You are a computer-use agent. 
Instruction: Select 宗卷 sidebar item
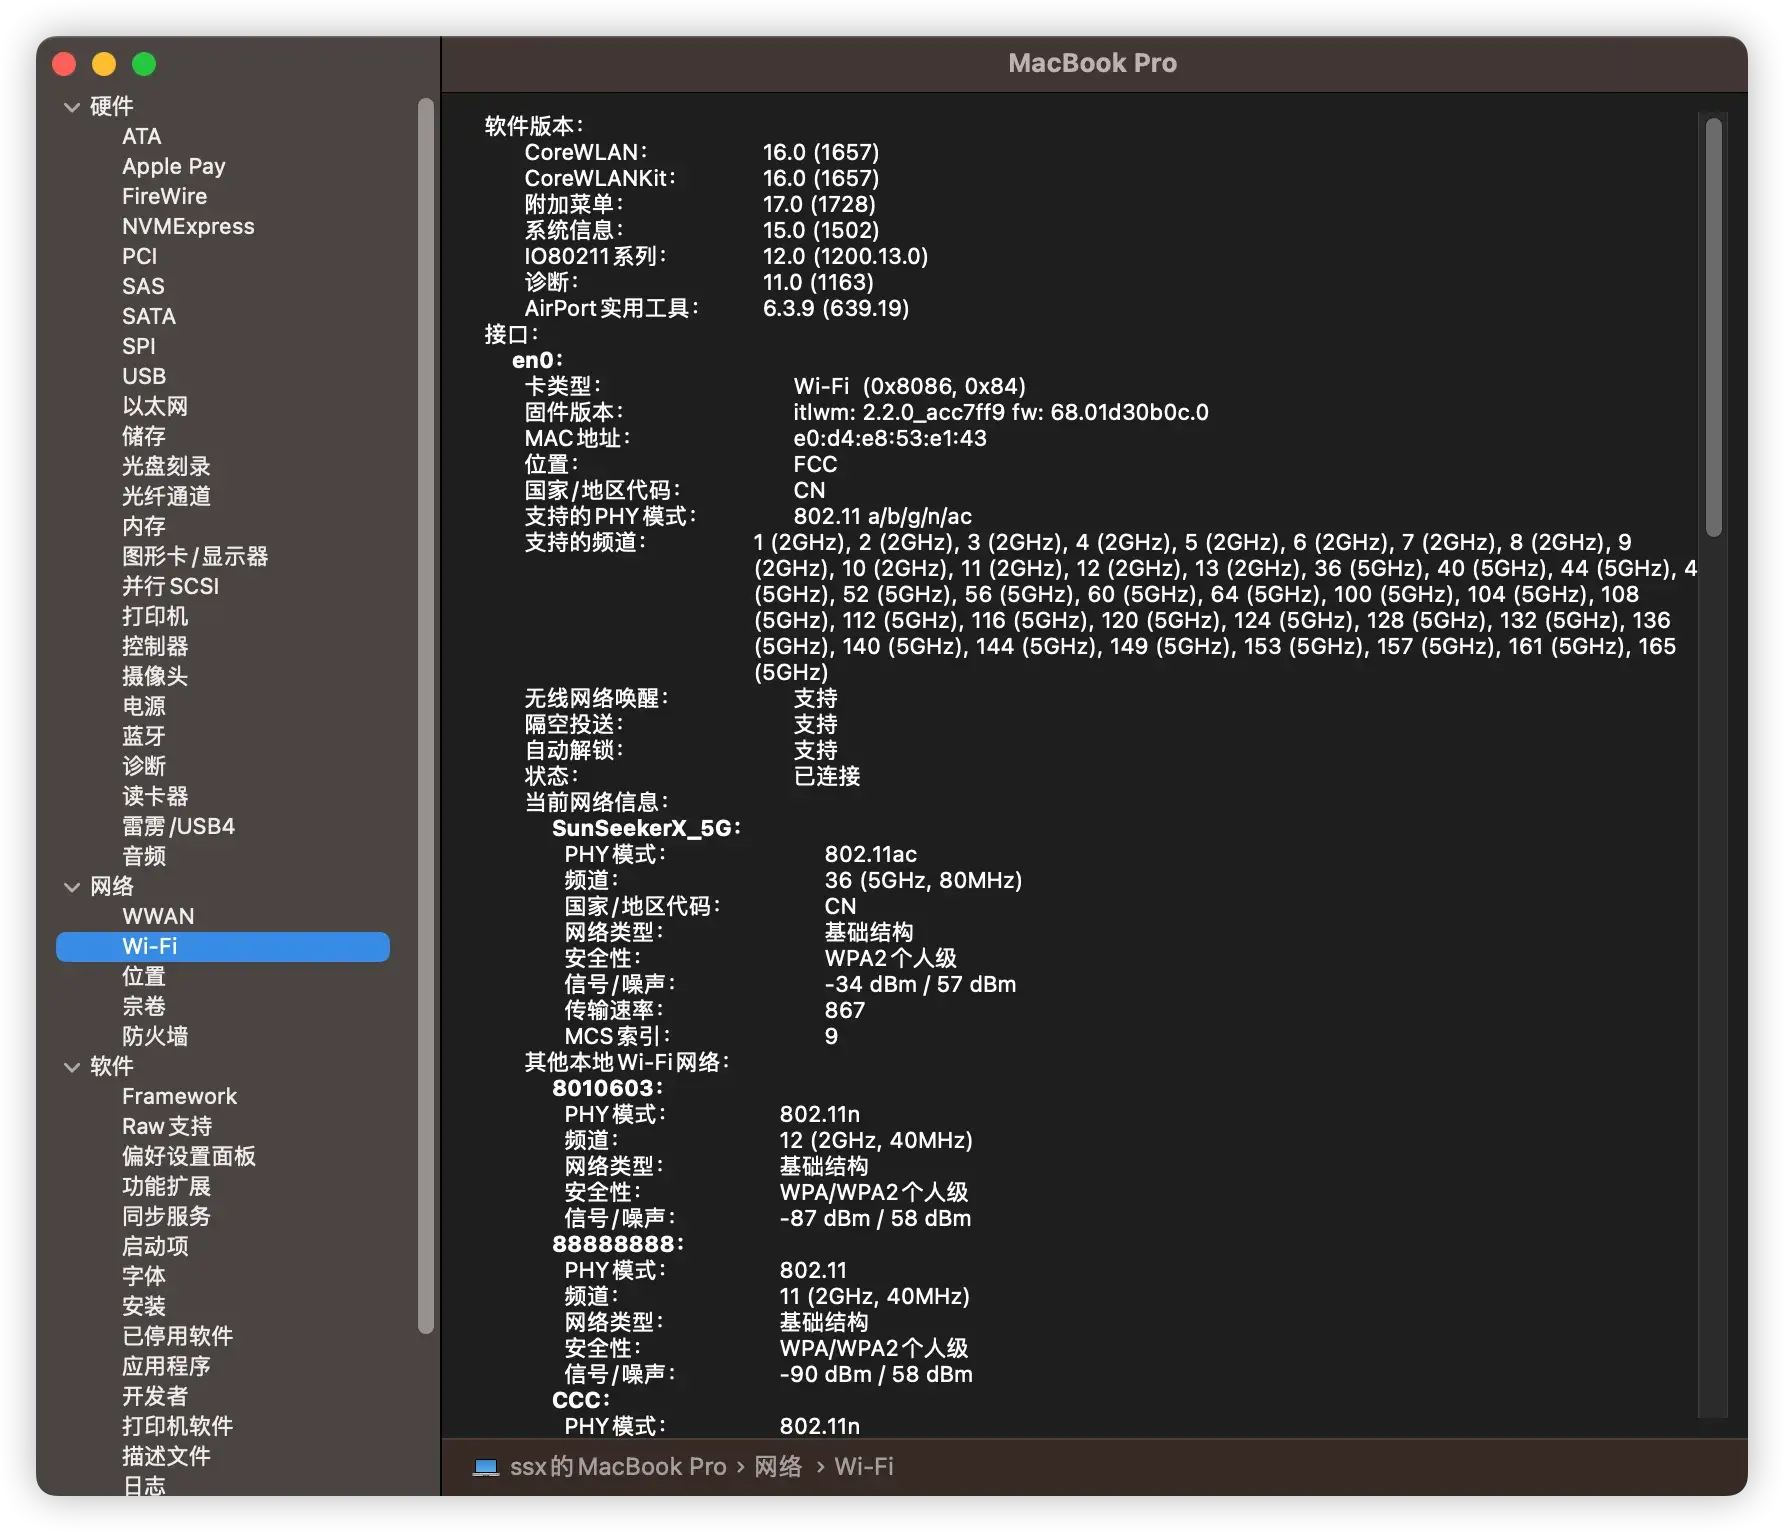144,1007
